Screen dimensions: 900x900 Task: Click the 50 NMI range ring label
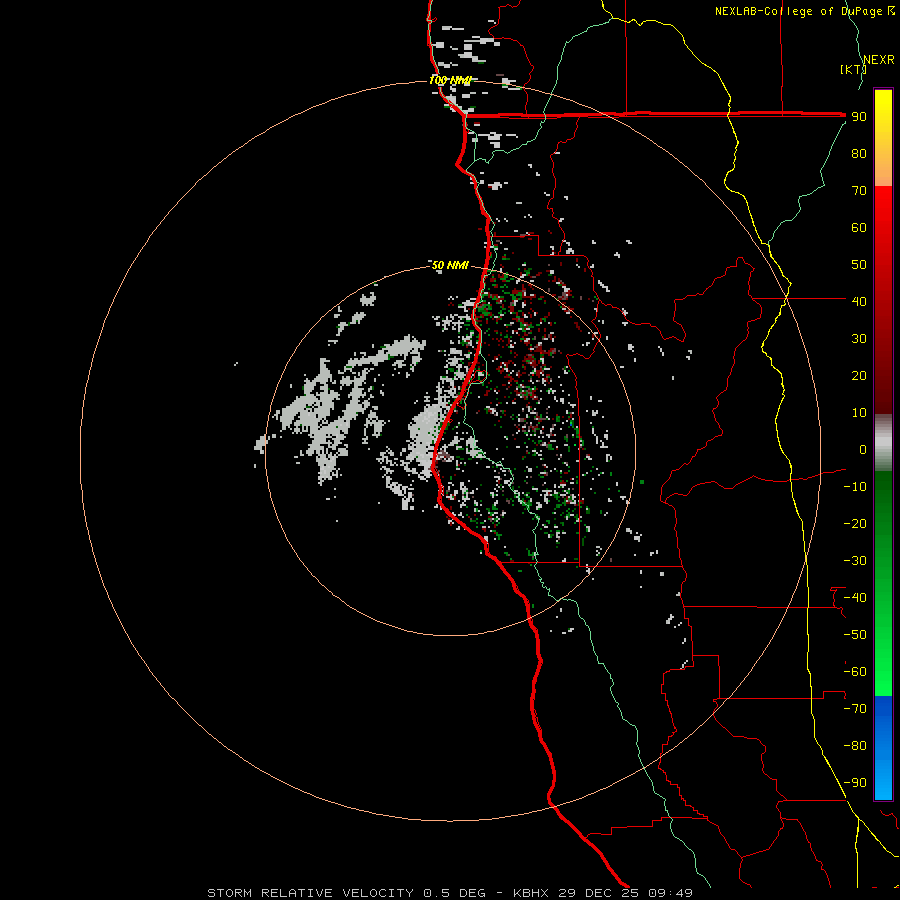click(x=450, y=265)
